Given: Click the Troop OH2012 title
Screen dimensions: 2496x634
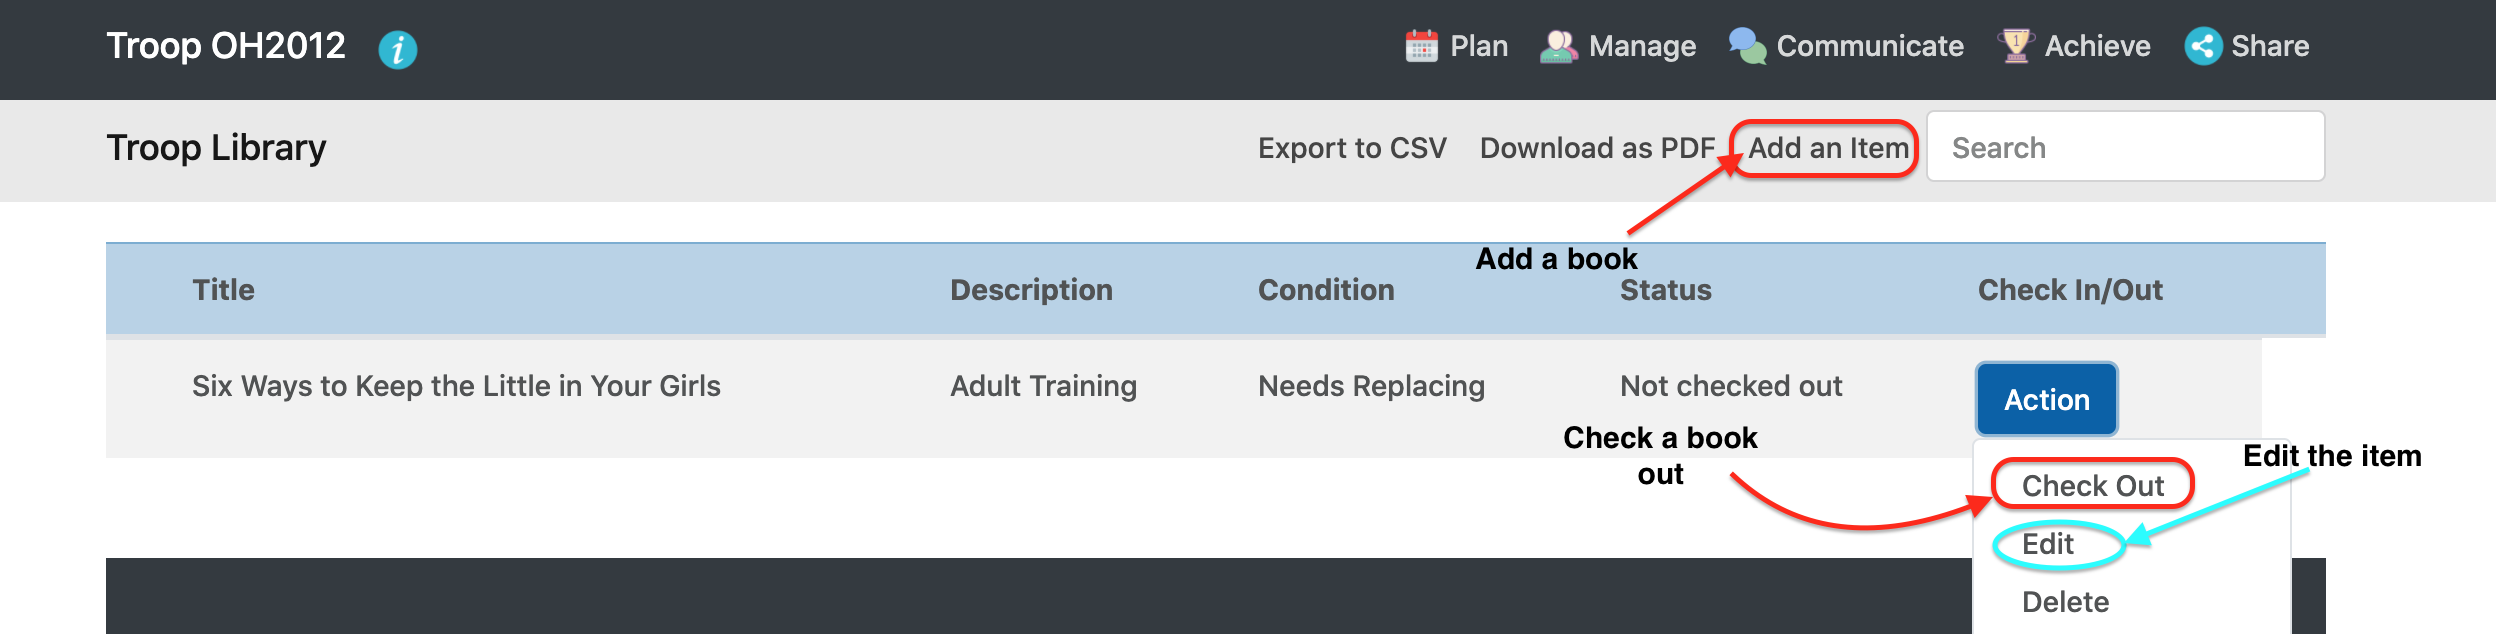Looking at the screenshot, I should click(226, 46).
